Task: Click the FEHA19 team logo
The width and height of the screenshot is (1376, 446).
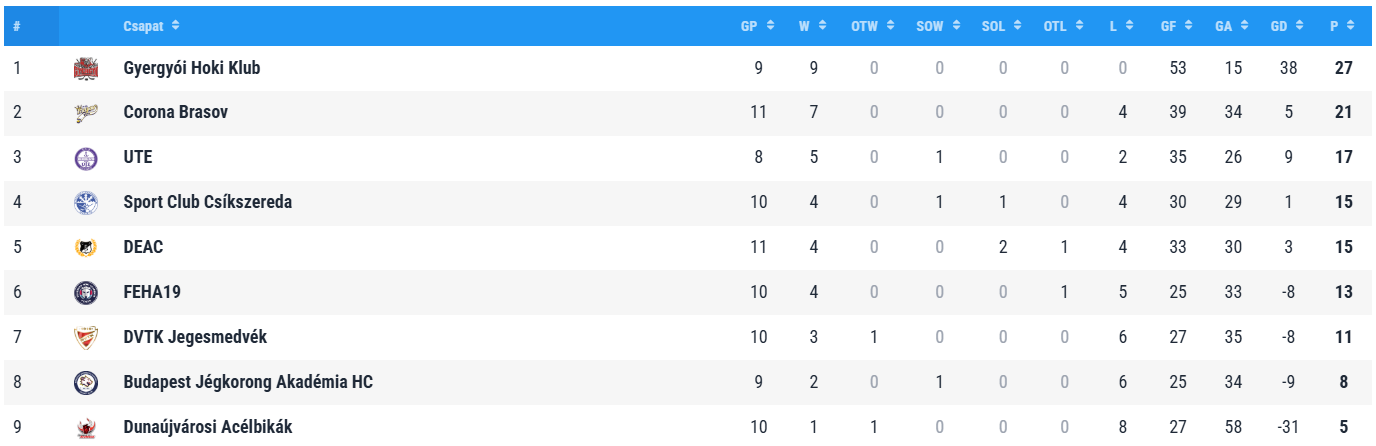Action: [86, 292]
